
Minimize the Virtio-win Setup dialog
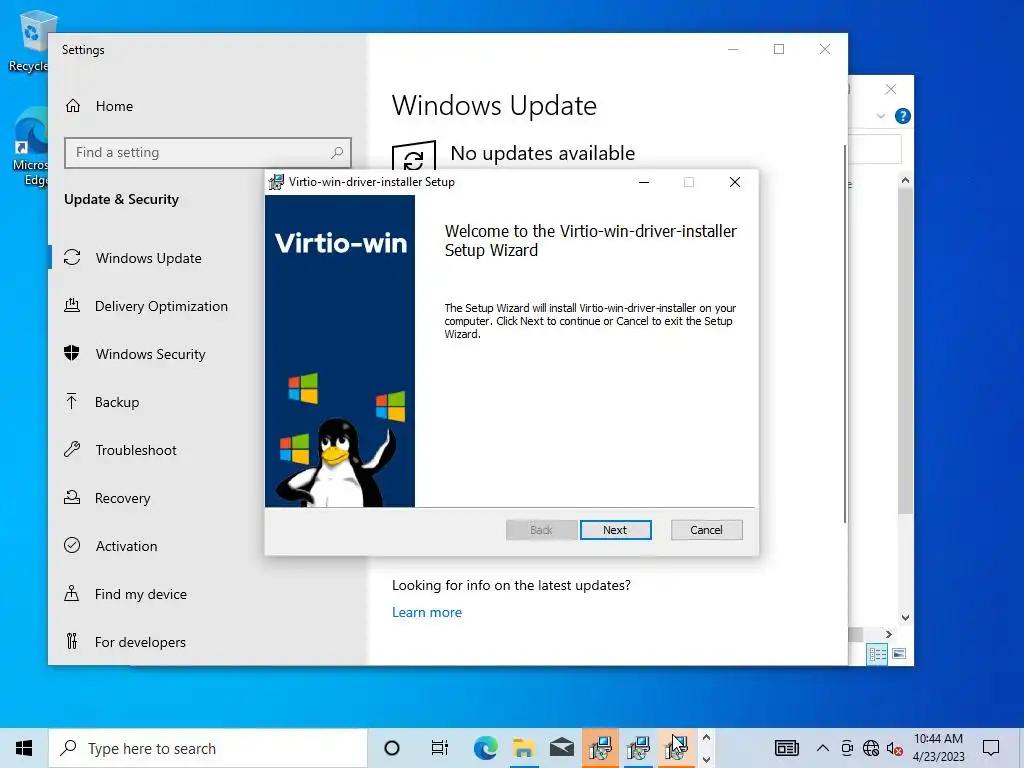point(644,182)
